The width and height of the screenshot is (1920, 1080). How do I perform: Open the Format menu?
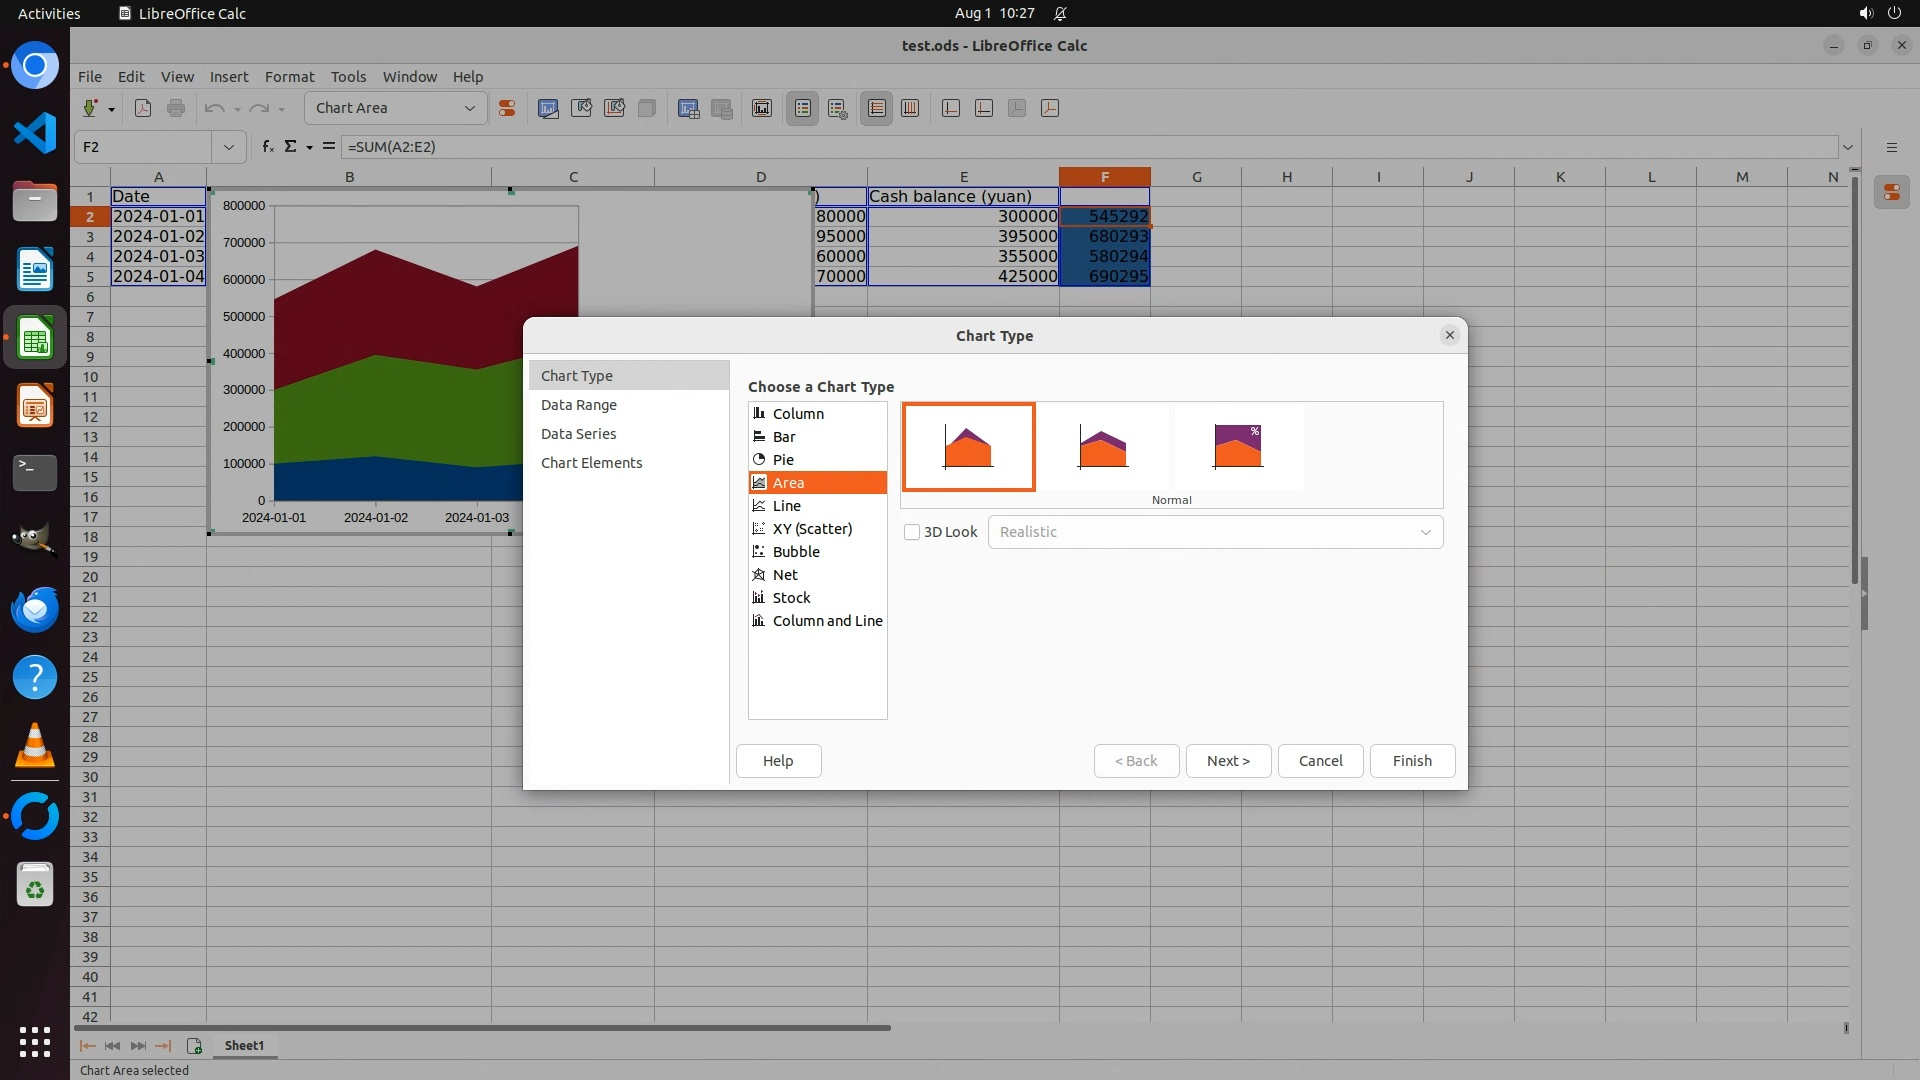tap(289, 77)
